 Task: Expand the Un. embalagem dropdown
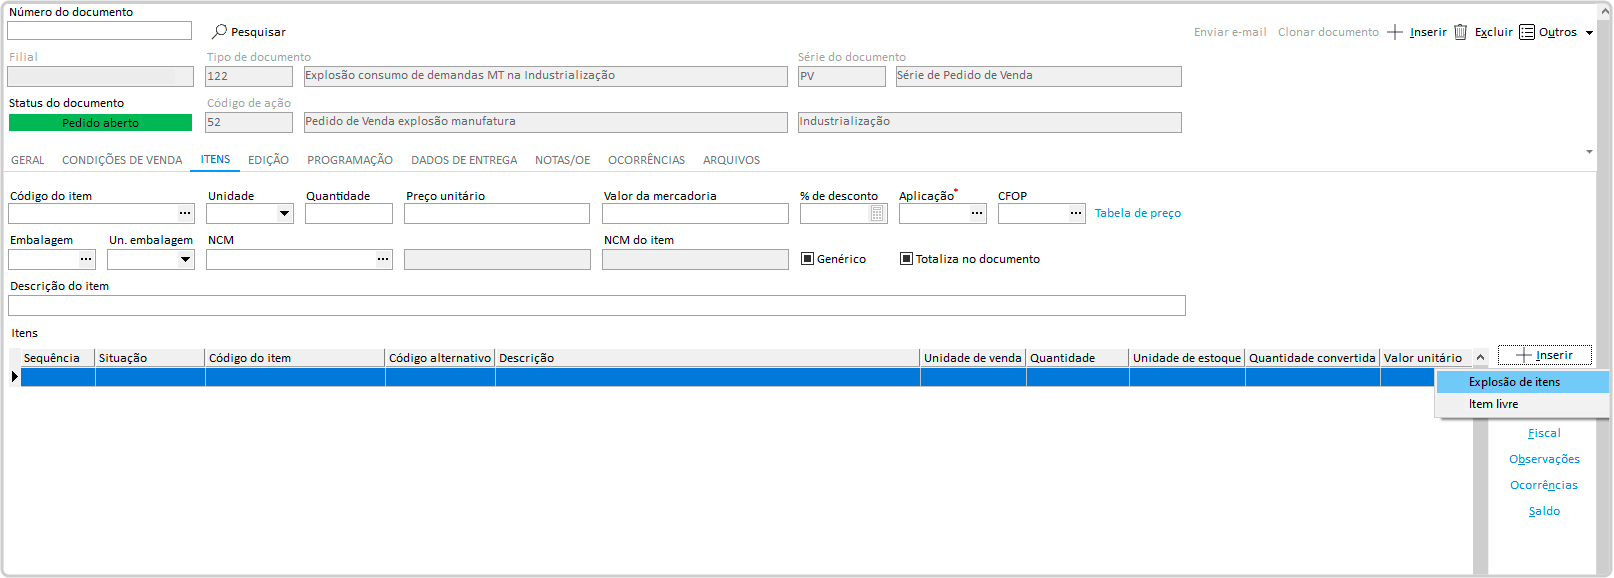coord(185,259)
